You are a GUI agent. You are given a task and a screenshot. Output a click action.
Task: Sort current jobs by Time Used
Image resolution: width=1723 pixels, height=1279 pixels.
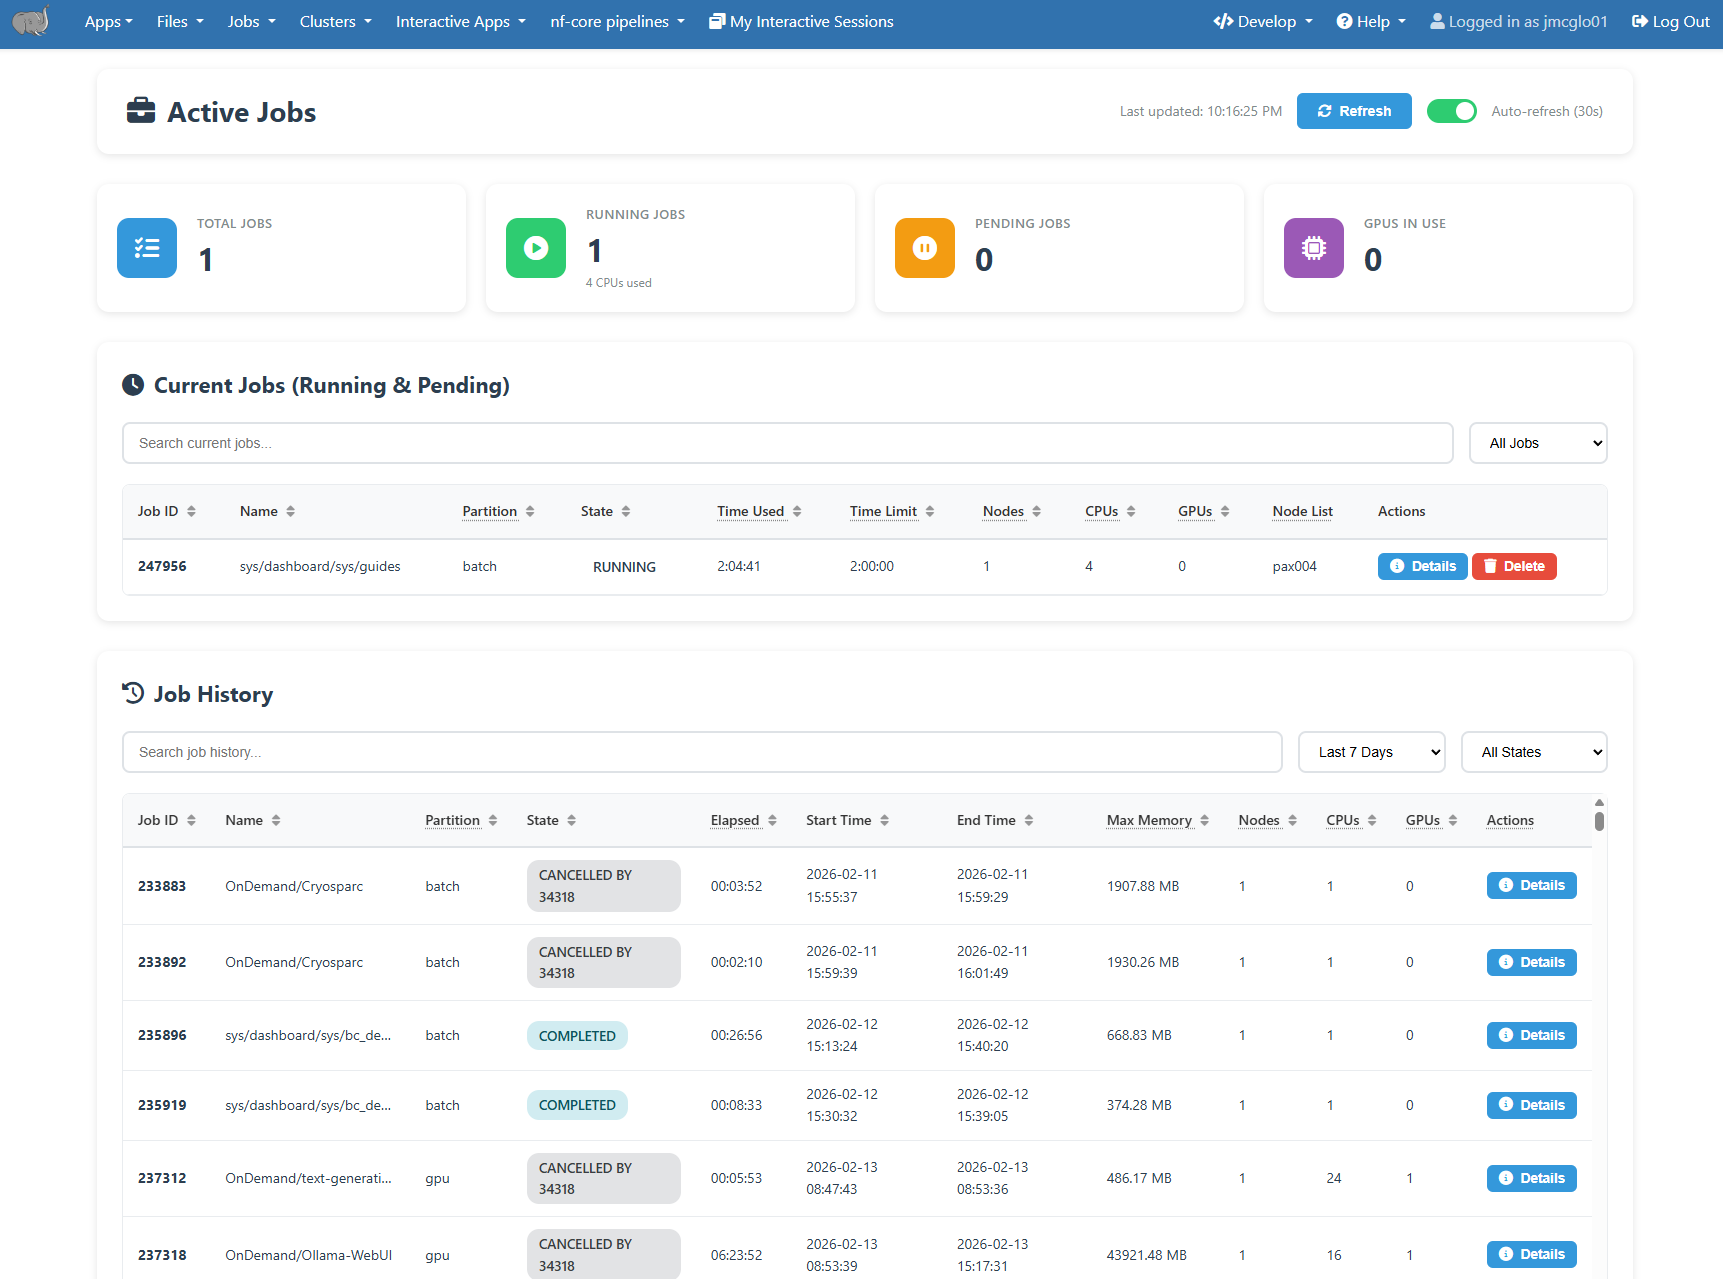[758, 511]
